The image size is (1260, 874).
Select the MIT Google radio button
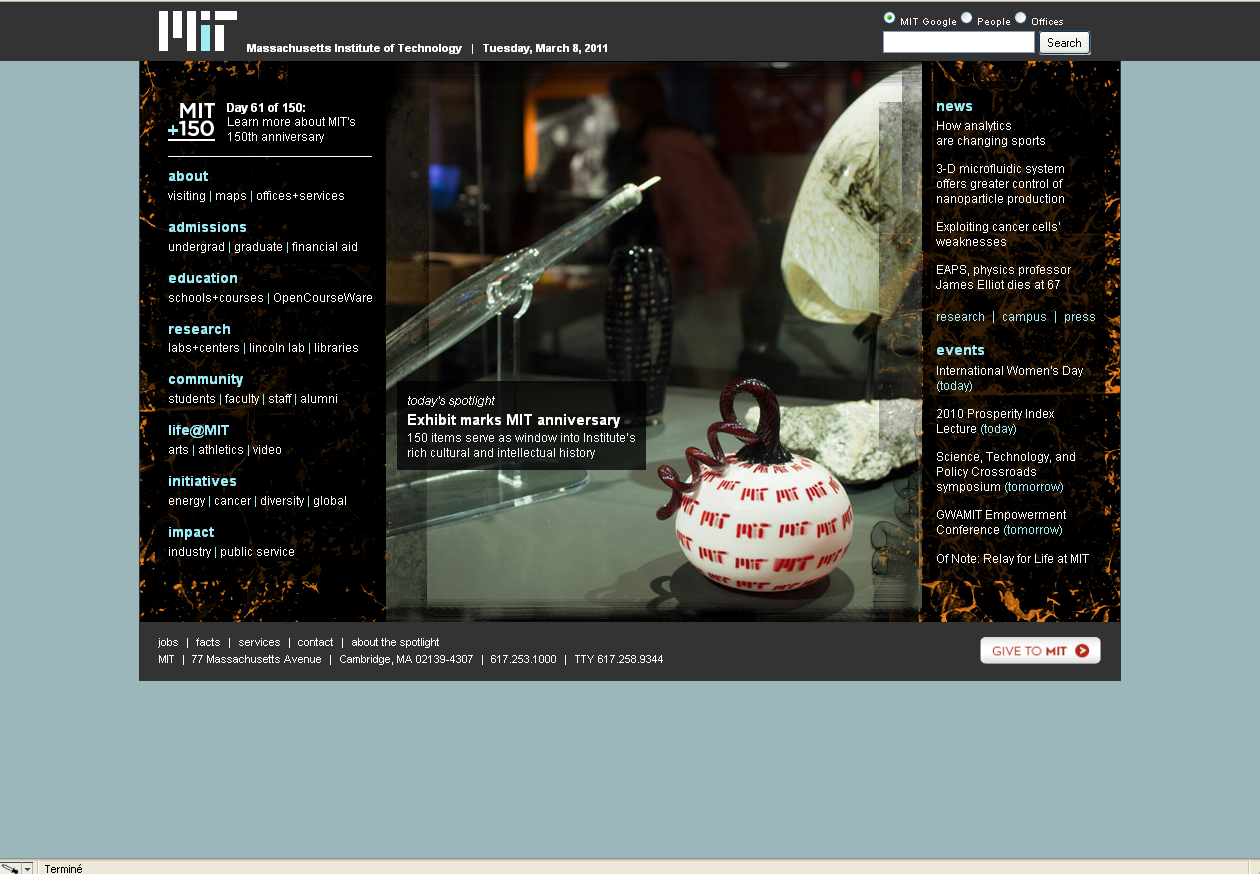pos(889,18)
